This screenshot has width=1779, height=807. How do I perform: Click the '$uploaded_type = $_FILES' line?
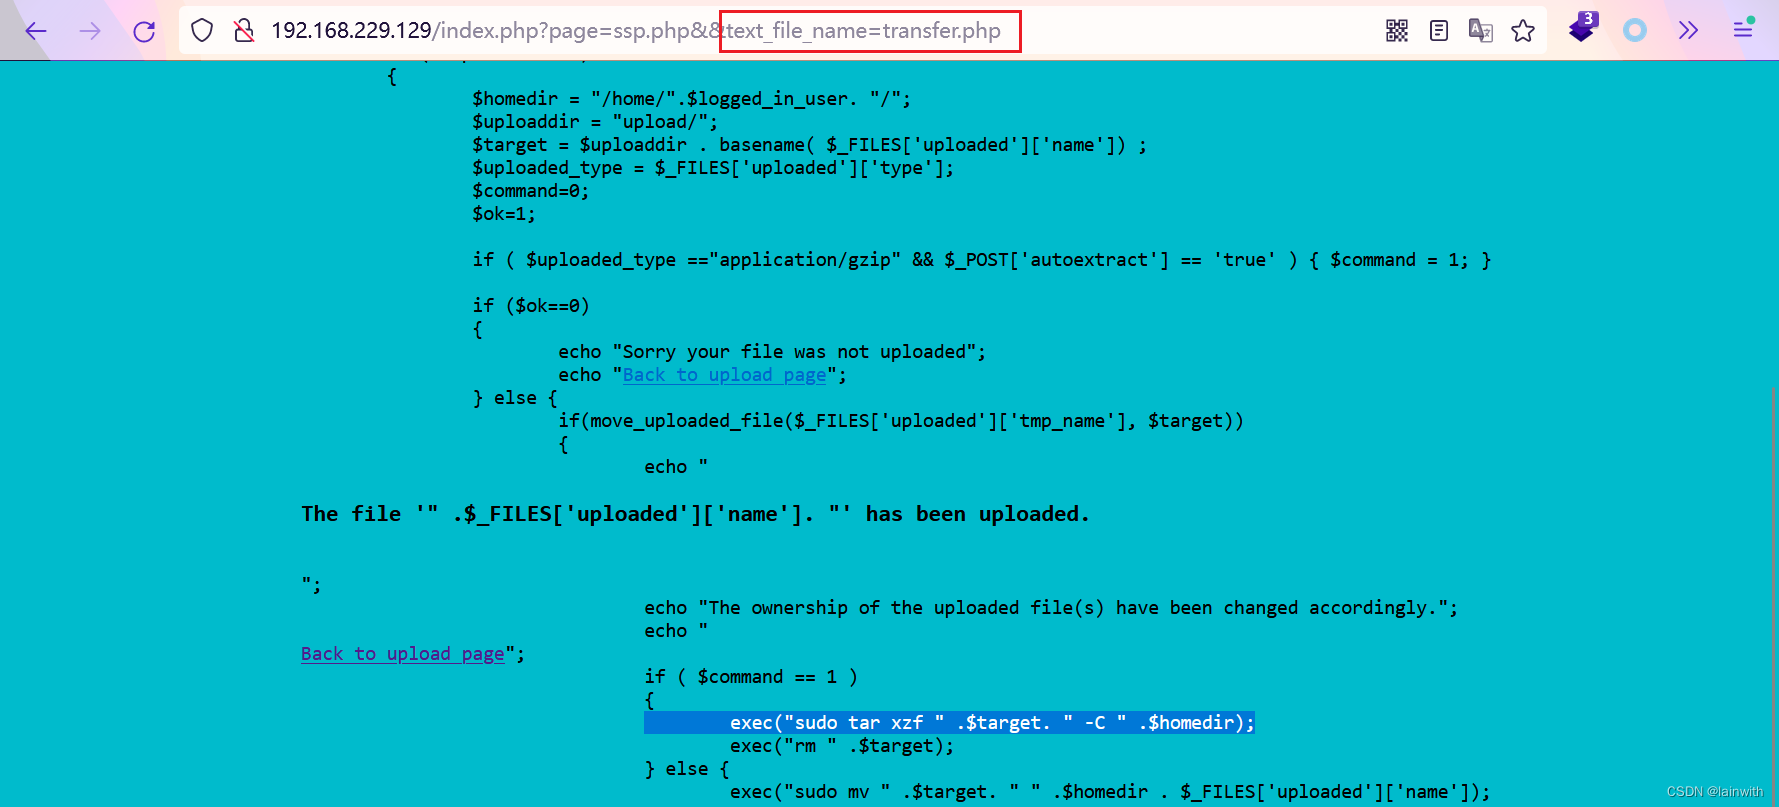tap(713, 168)
